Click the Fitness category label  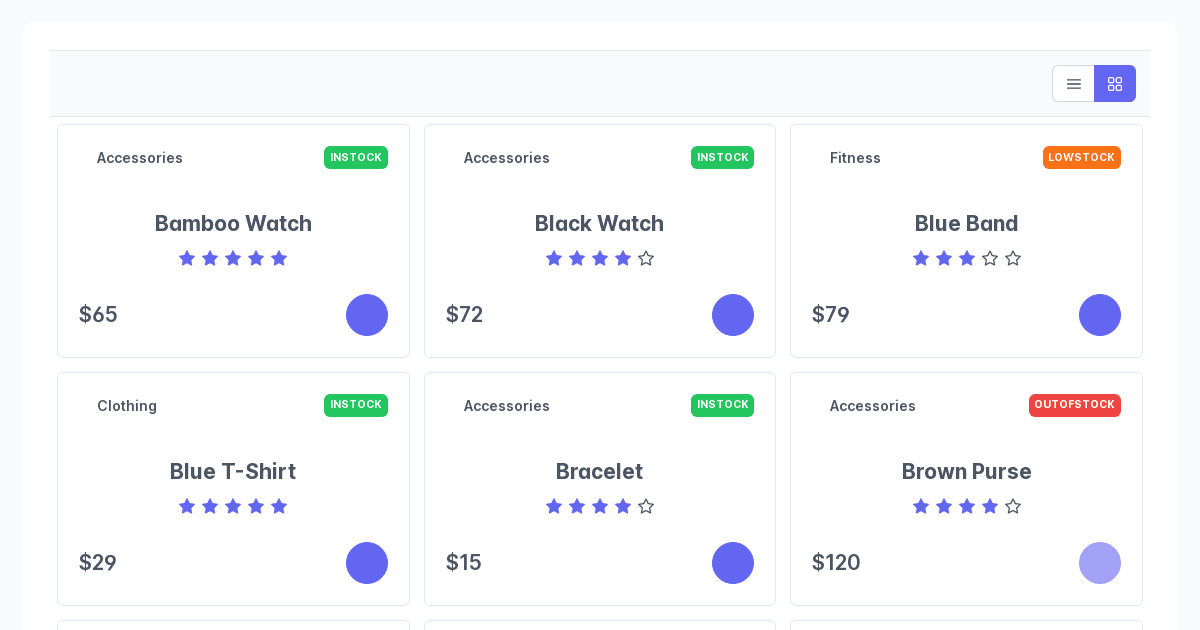855,158
